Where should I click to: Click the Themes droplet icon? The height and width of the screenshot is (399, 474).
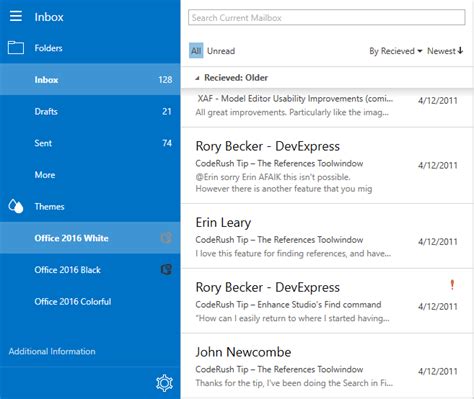pos(16,206)
